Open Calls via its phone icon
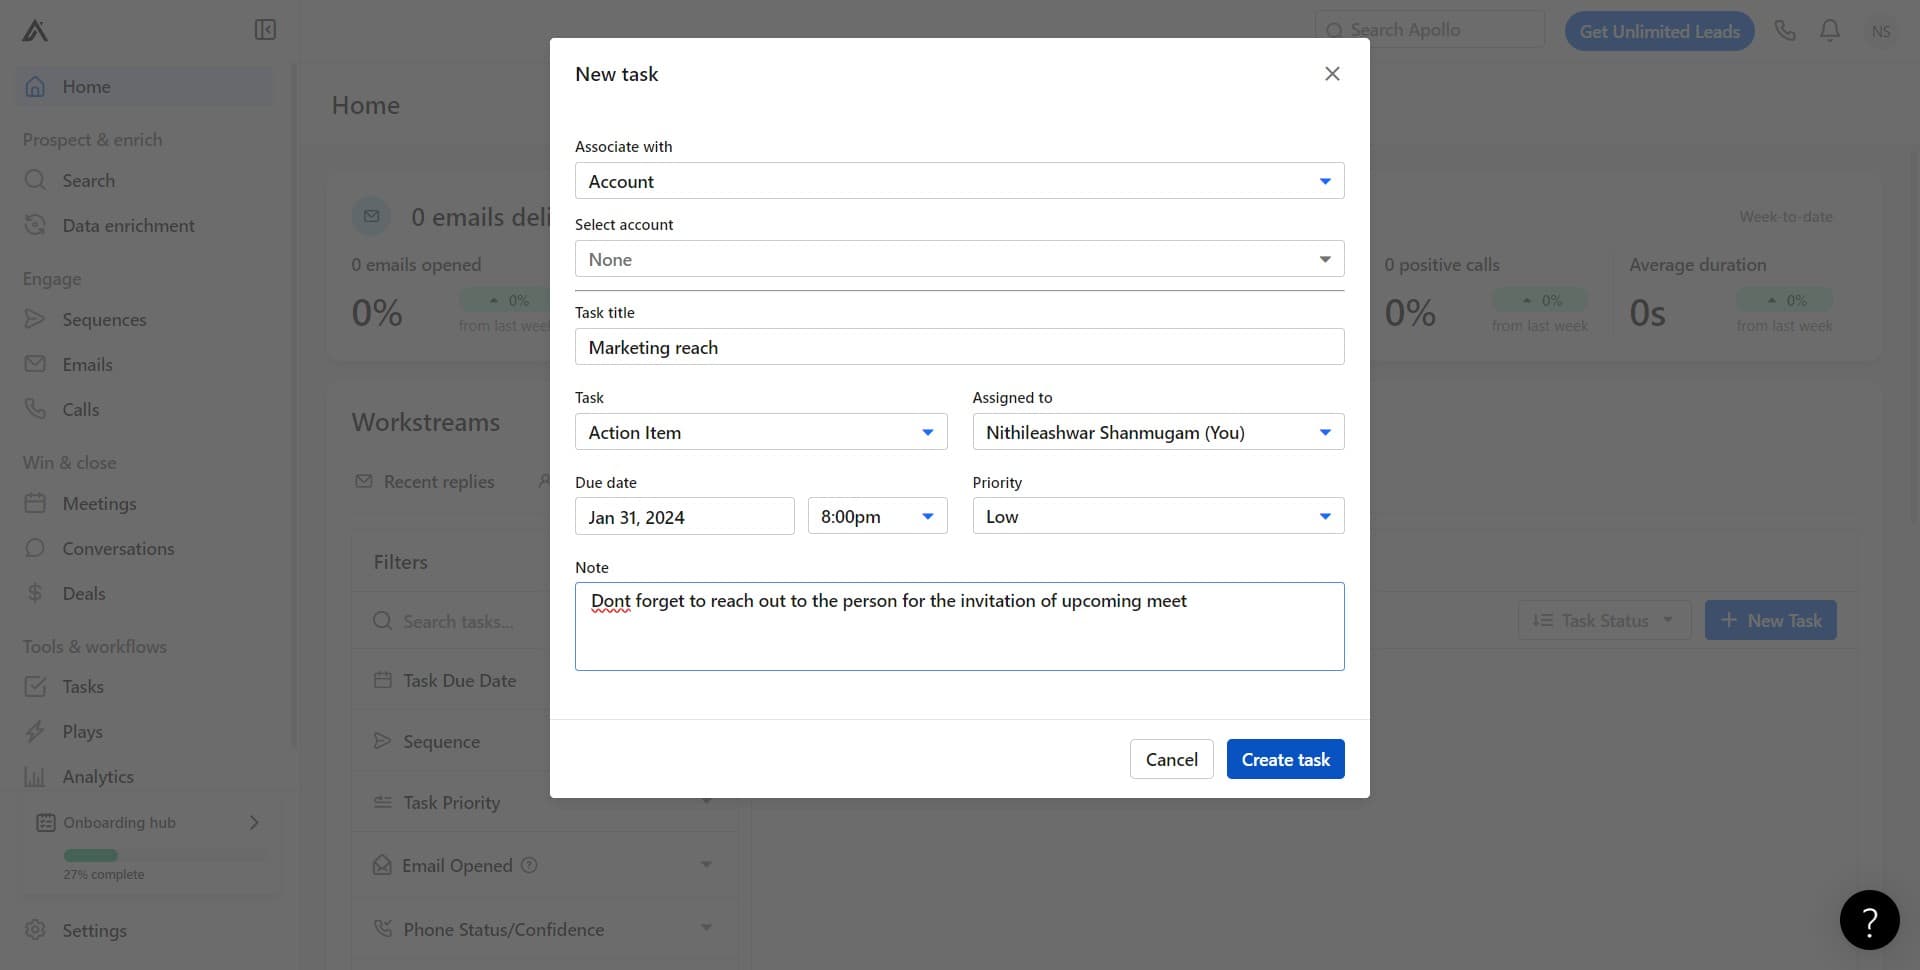This screenshot has width=1920, height=970. [36, 409]
